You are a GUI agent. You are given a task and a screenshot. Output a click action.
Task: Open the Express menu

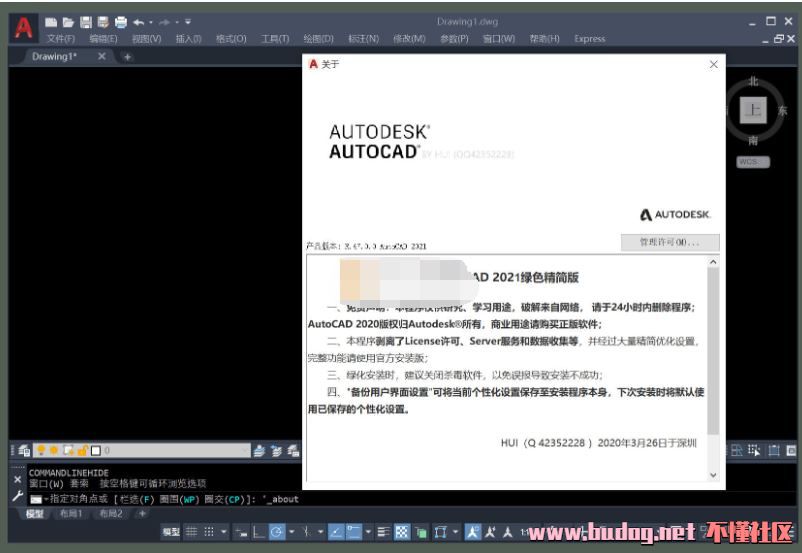coord(589,39)
